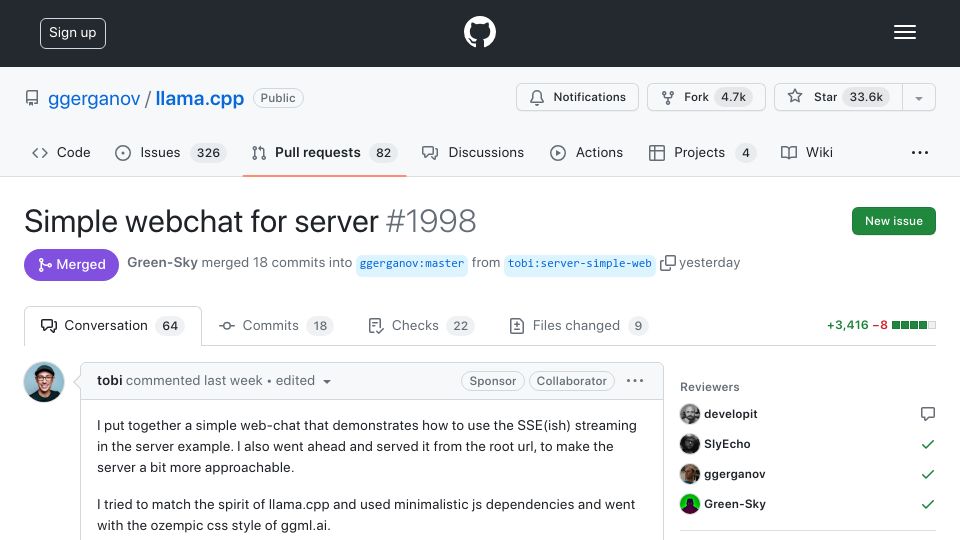Open the llama.cpp repository link
Viewport: 960px width, 540px height.
pos(200,98)
